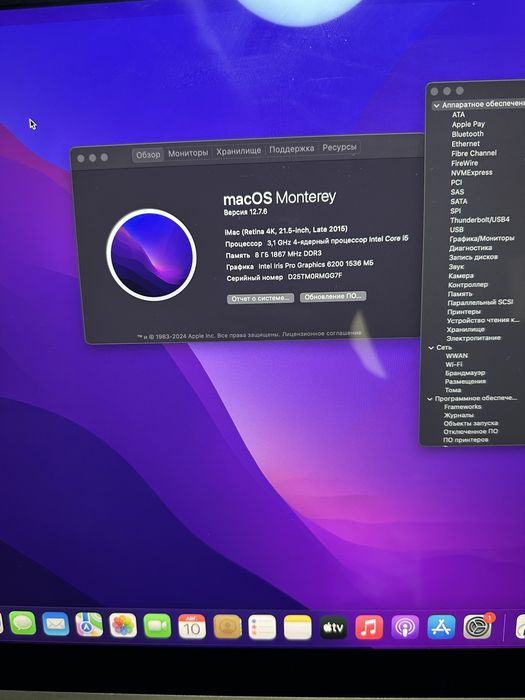Open the App Store in the Dock
525x700 pixels.
pyautogui.click(x=442, y=627)
